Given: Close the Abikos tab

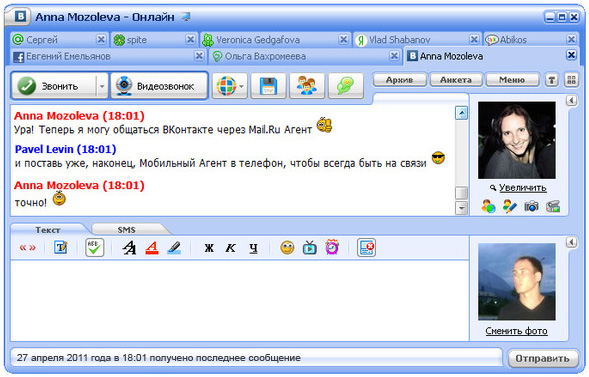Looking at the screenshot, I should tap(571, 39).
